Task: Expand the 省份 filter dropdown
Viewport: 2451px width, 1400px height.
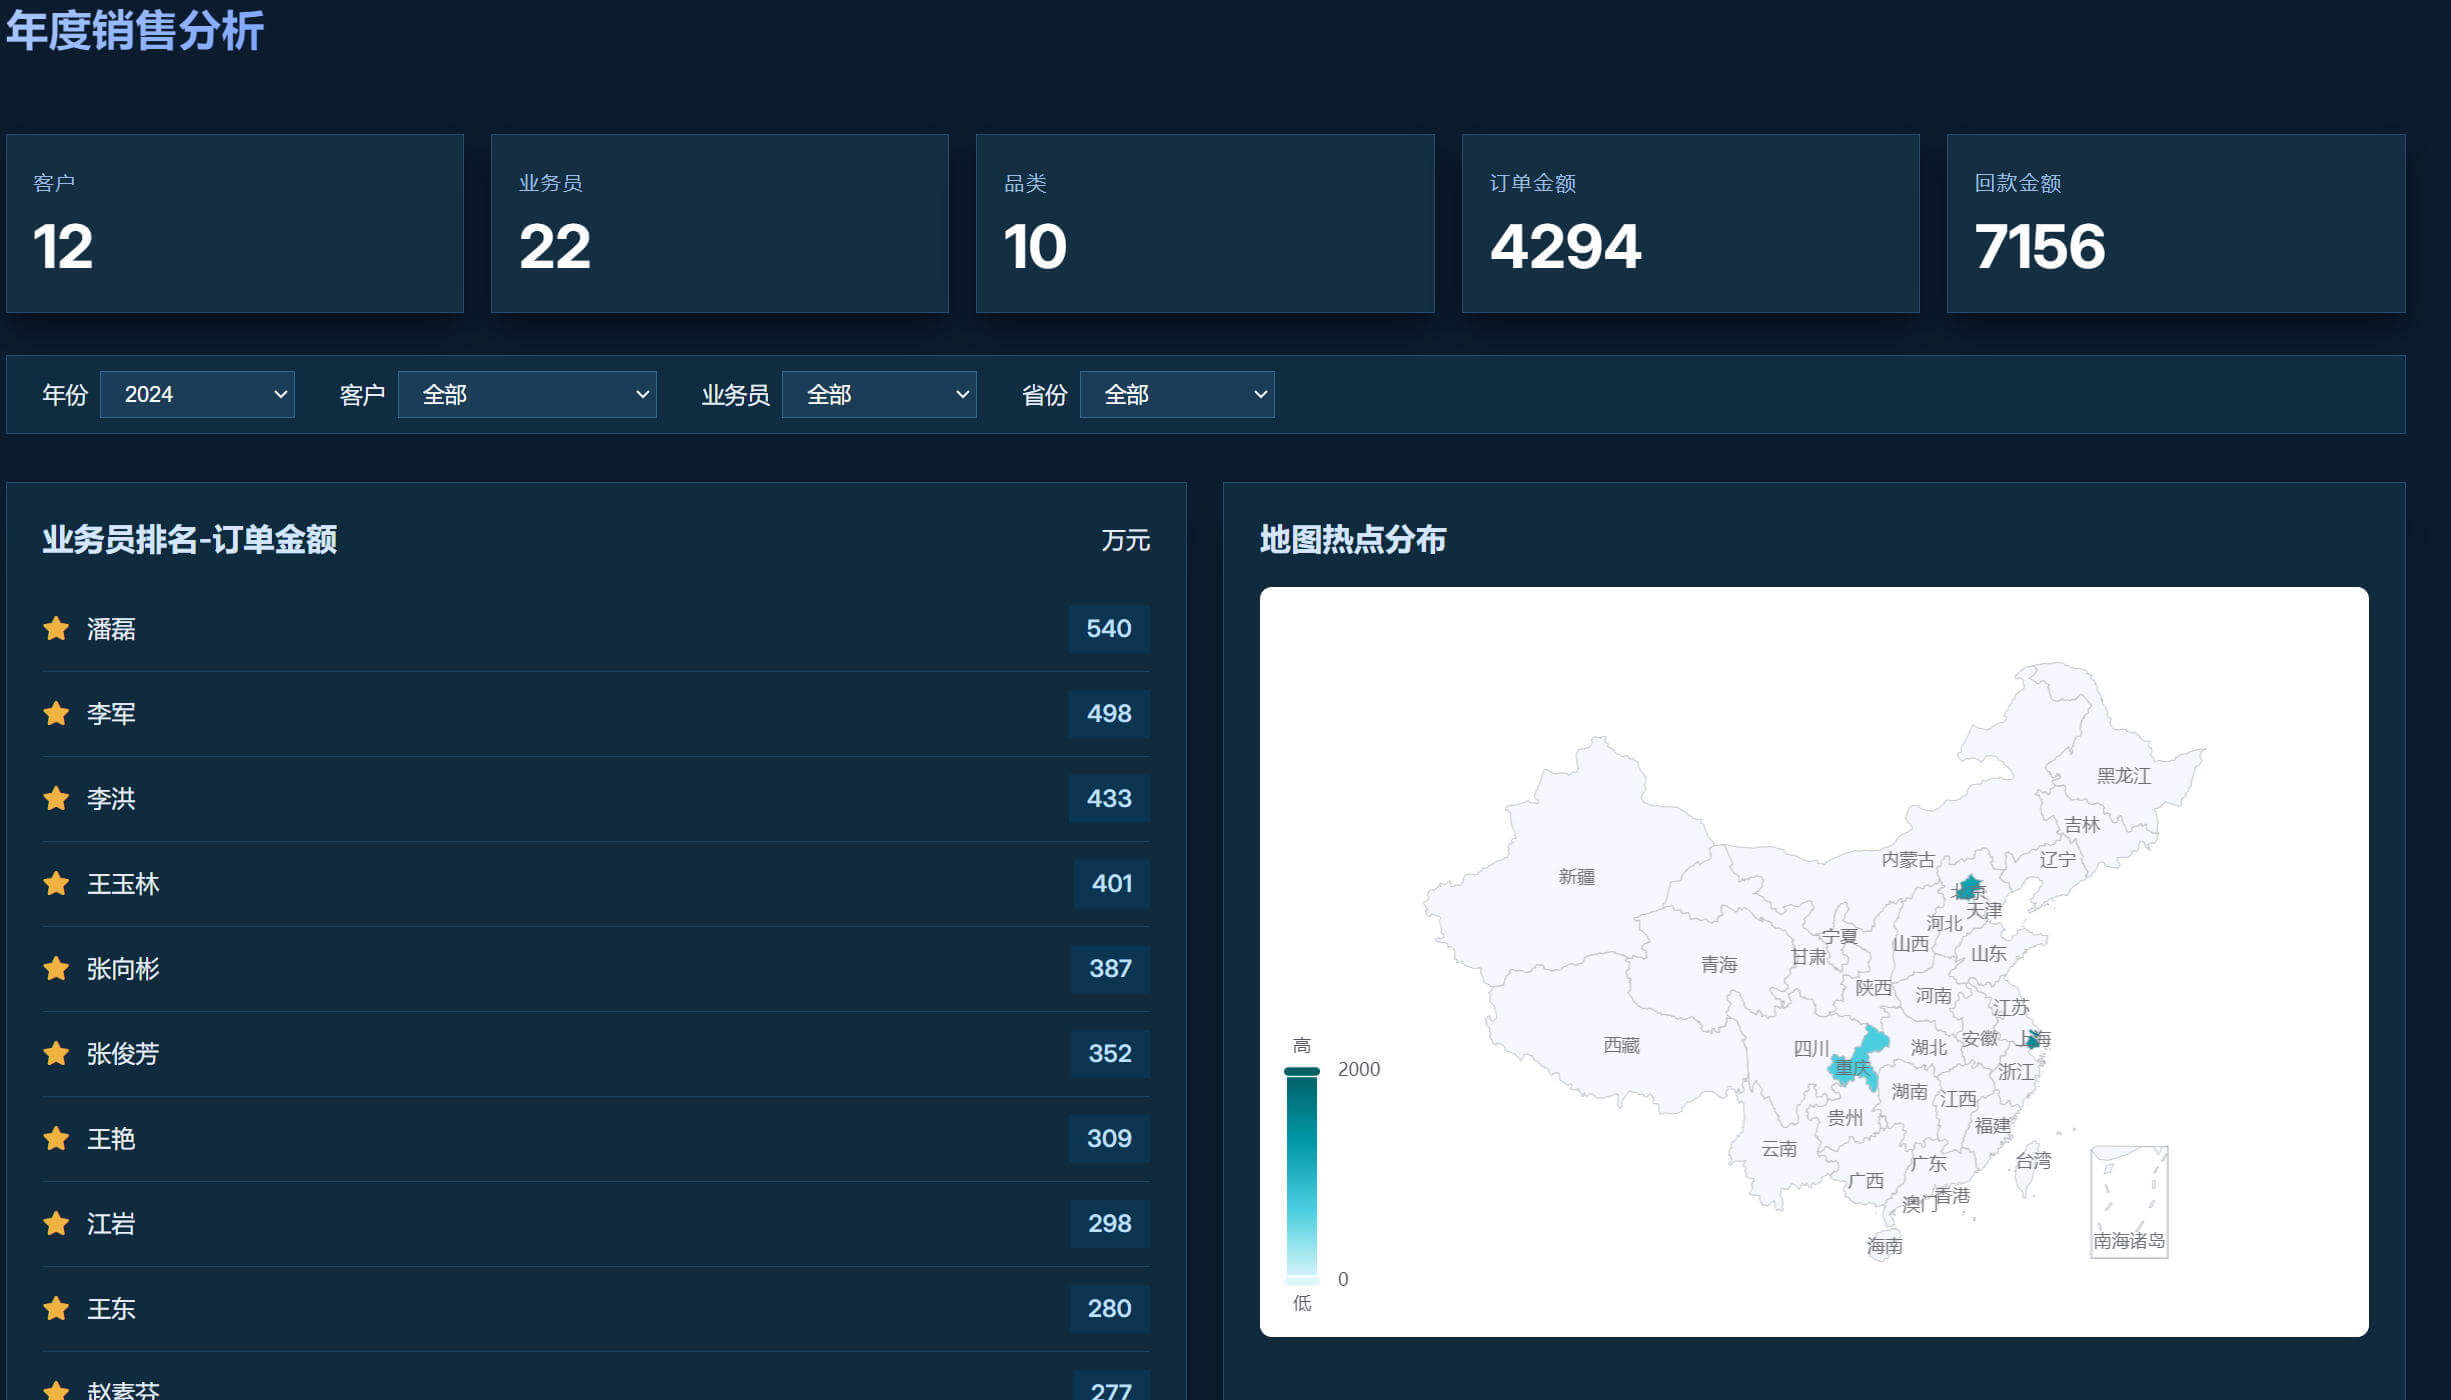Action: click(x=1177, y=395)
